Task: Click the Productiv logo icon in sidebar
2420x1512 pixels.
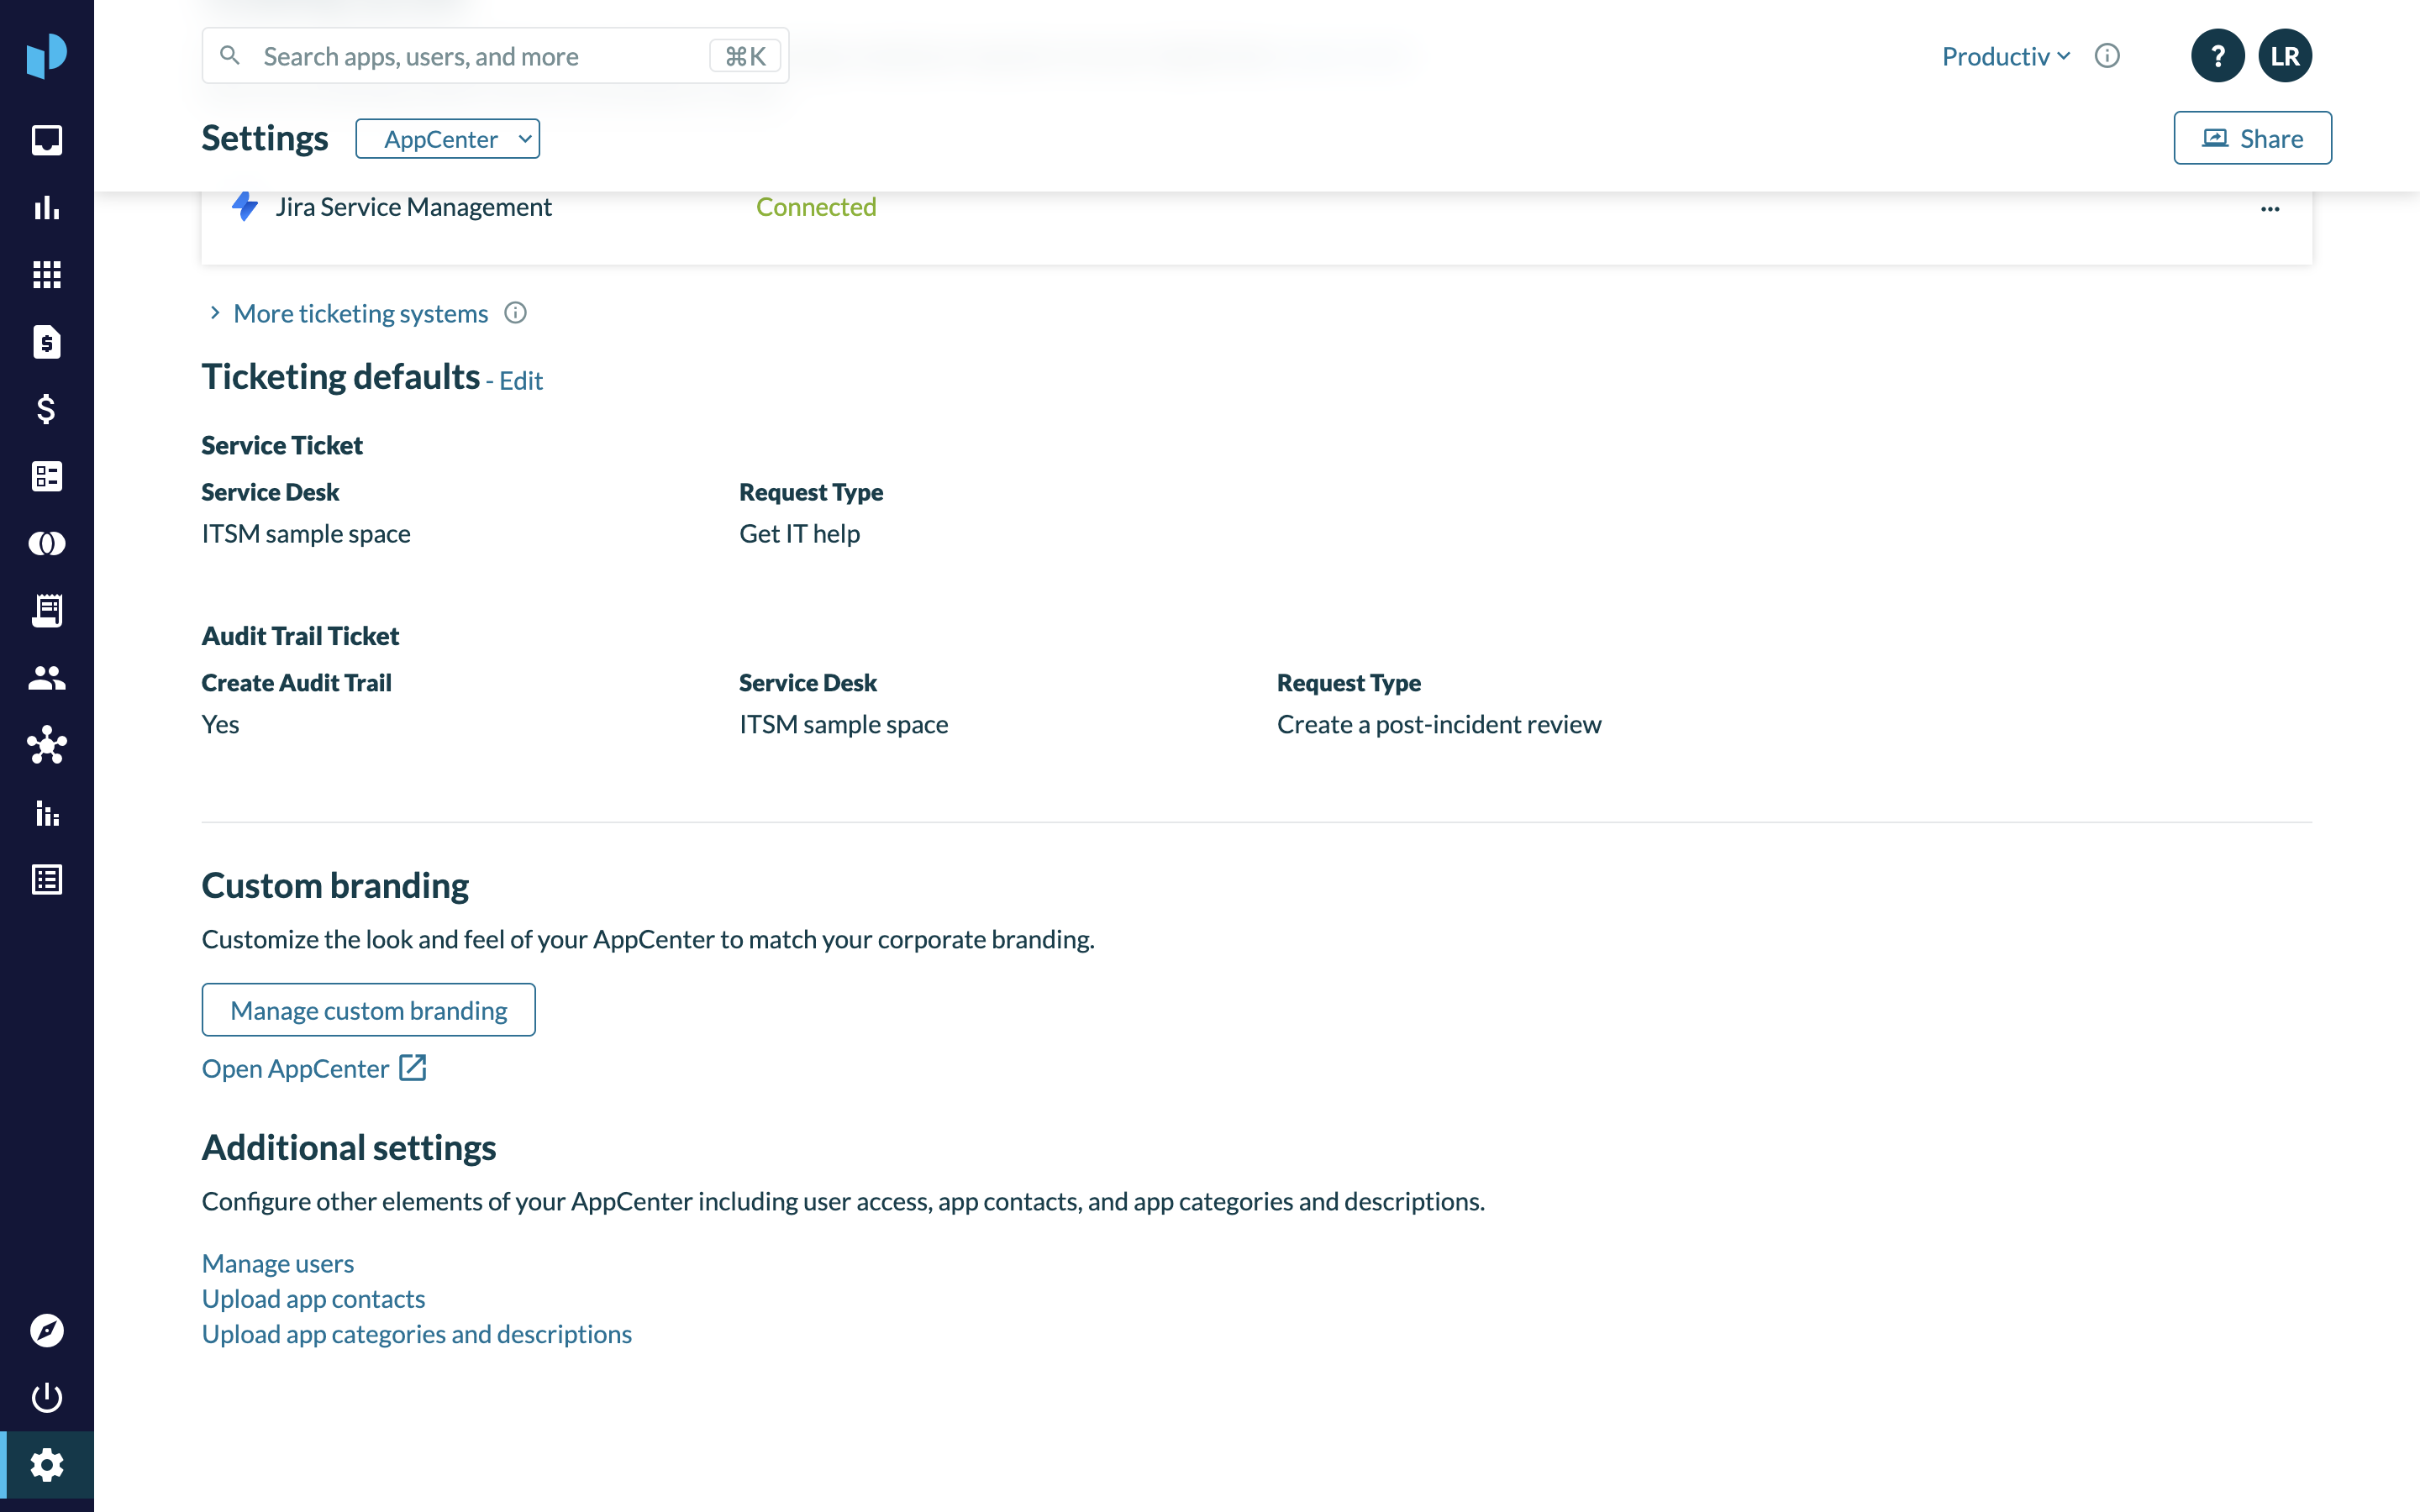Action: [46, 55]
